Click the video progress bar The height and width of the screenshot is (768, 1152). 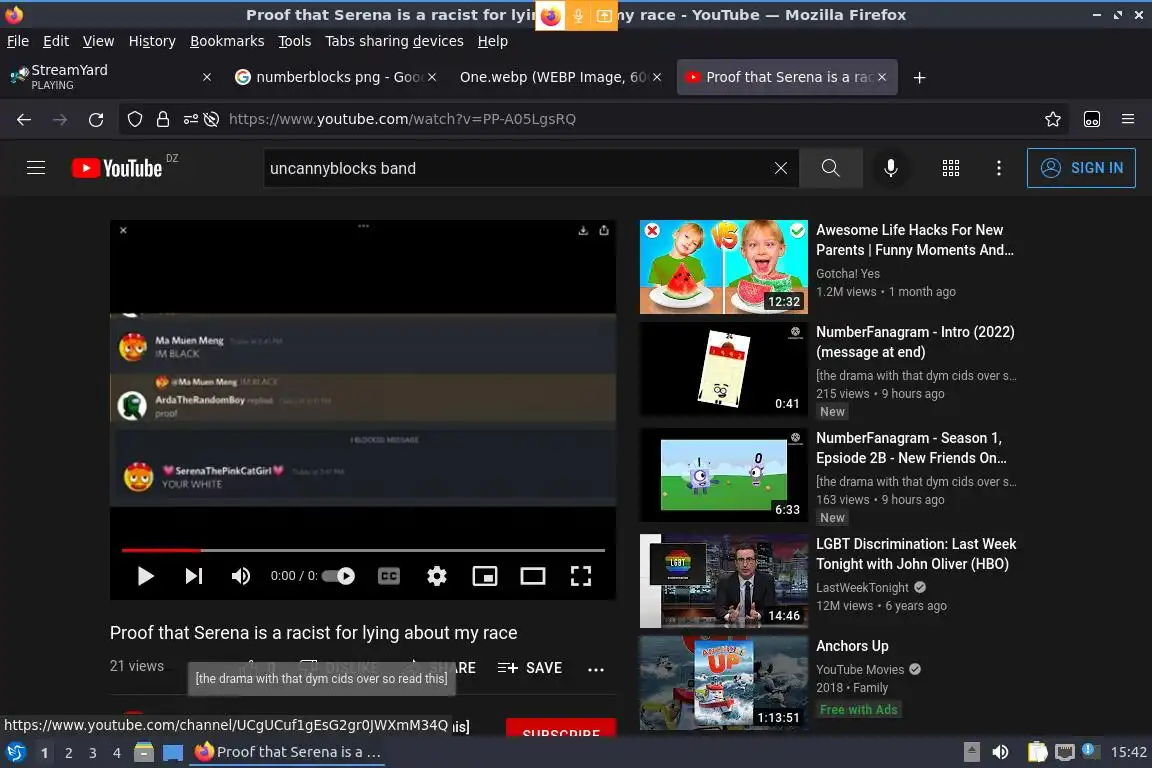point(363,550)
